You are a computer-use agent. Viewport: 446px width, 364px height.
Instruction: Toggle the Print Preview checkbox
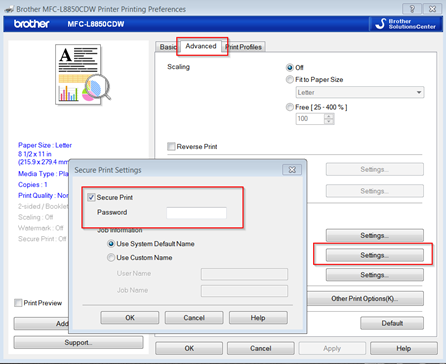18,303
